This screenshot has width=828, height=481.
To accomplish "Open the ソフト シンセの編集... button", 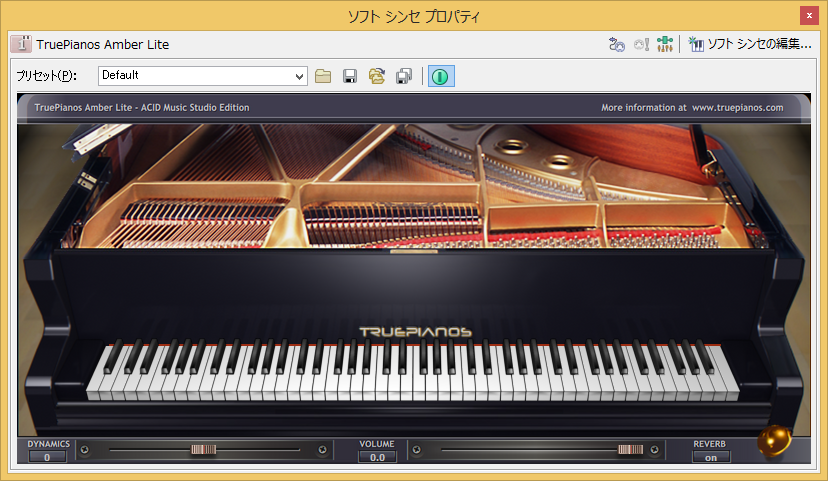I will (750, 44).
